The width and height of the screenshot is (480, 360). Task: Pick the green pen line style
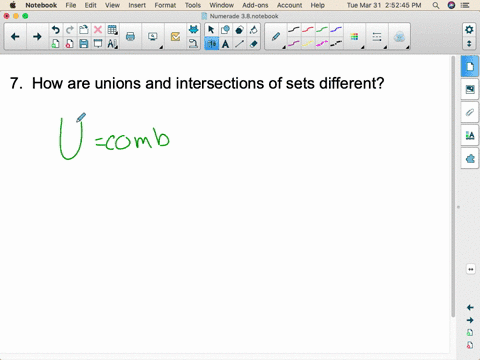(322, 30)
